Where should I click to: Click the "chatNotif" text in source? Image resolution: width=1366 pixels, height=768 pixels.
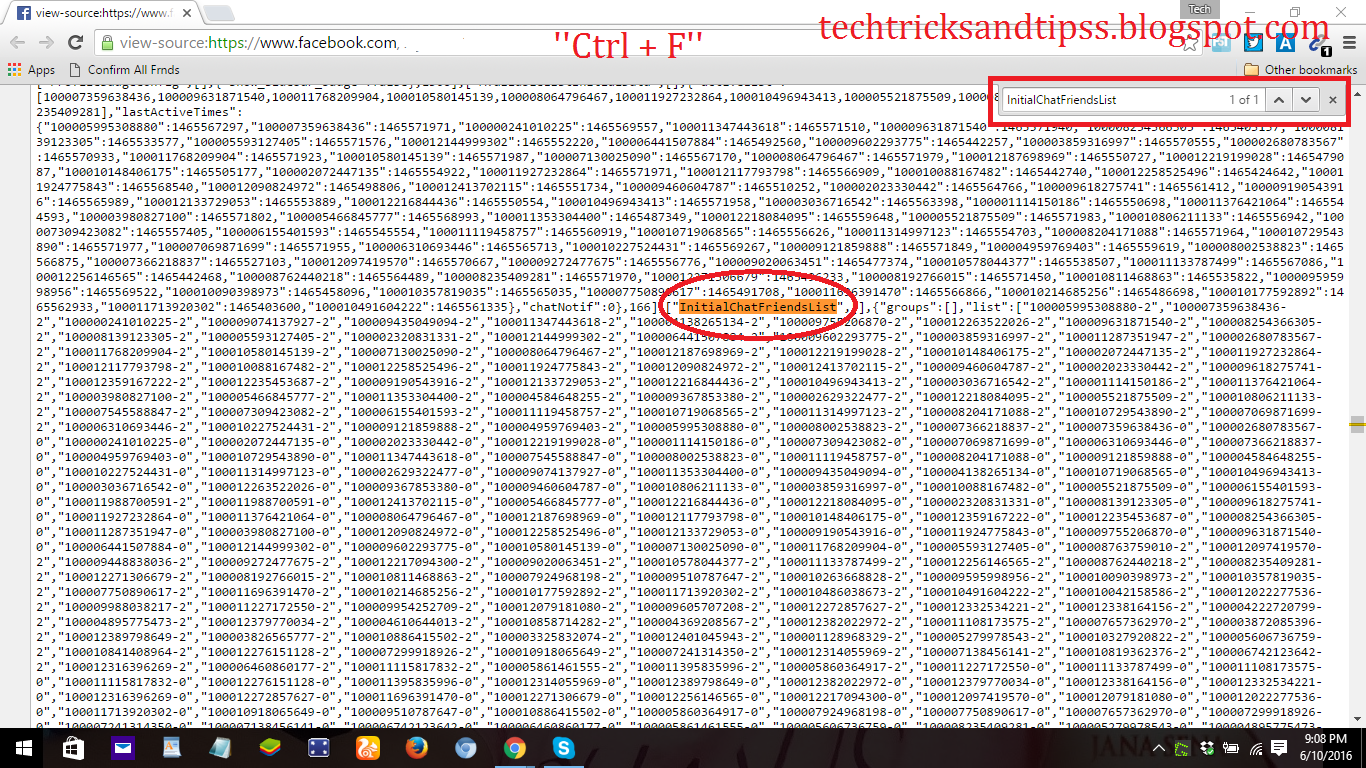[x=567, y=306]
